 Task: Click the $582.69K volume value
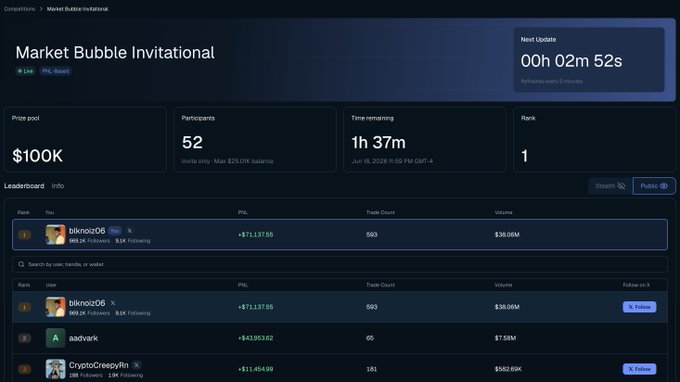click(508, 369)
